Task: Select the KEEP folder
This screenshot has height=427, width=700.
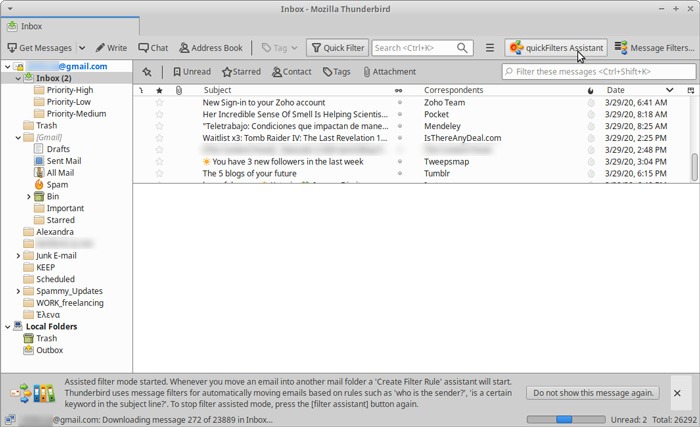Action: (x=46, y=268)
